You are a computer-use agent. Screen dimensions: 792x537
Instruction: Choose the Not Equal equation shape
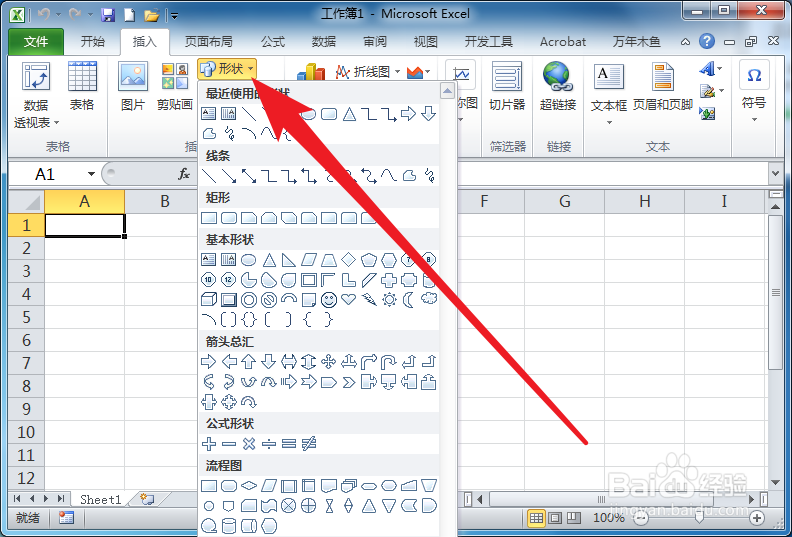(309, 444)
